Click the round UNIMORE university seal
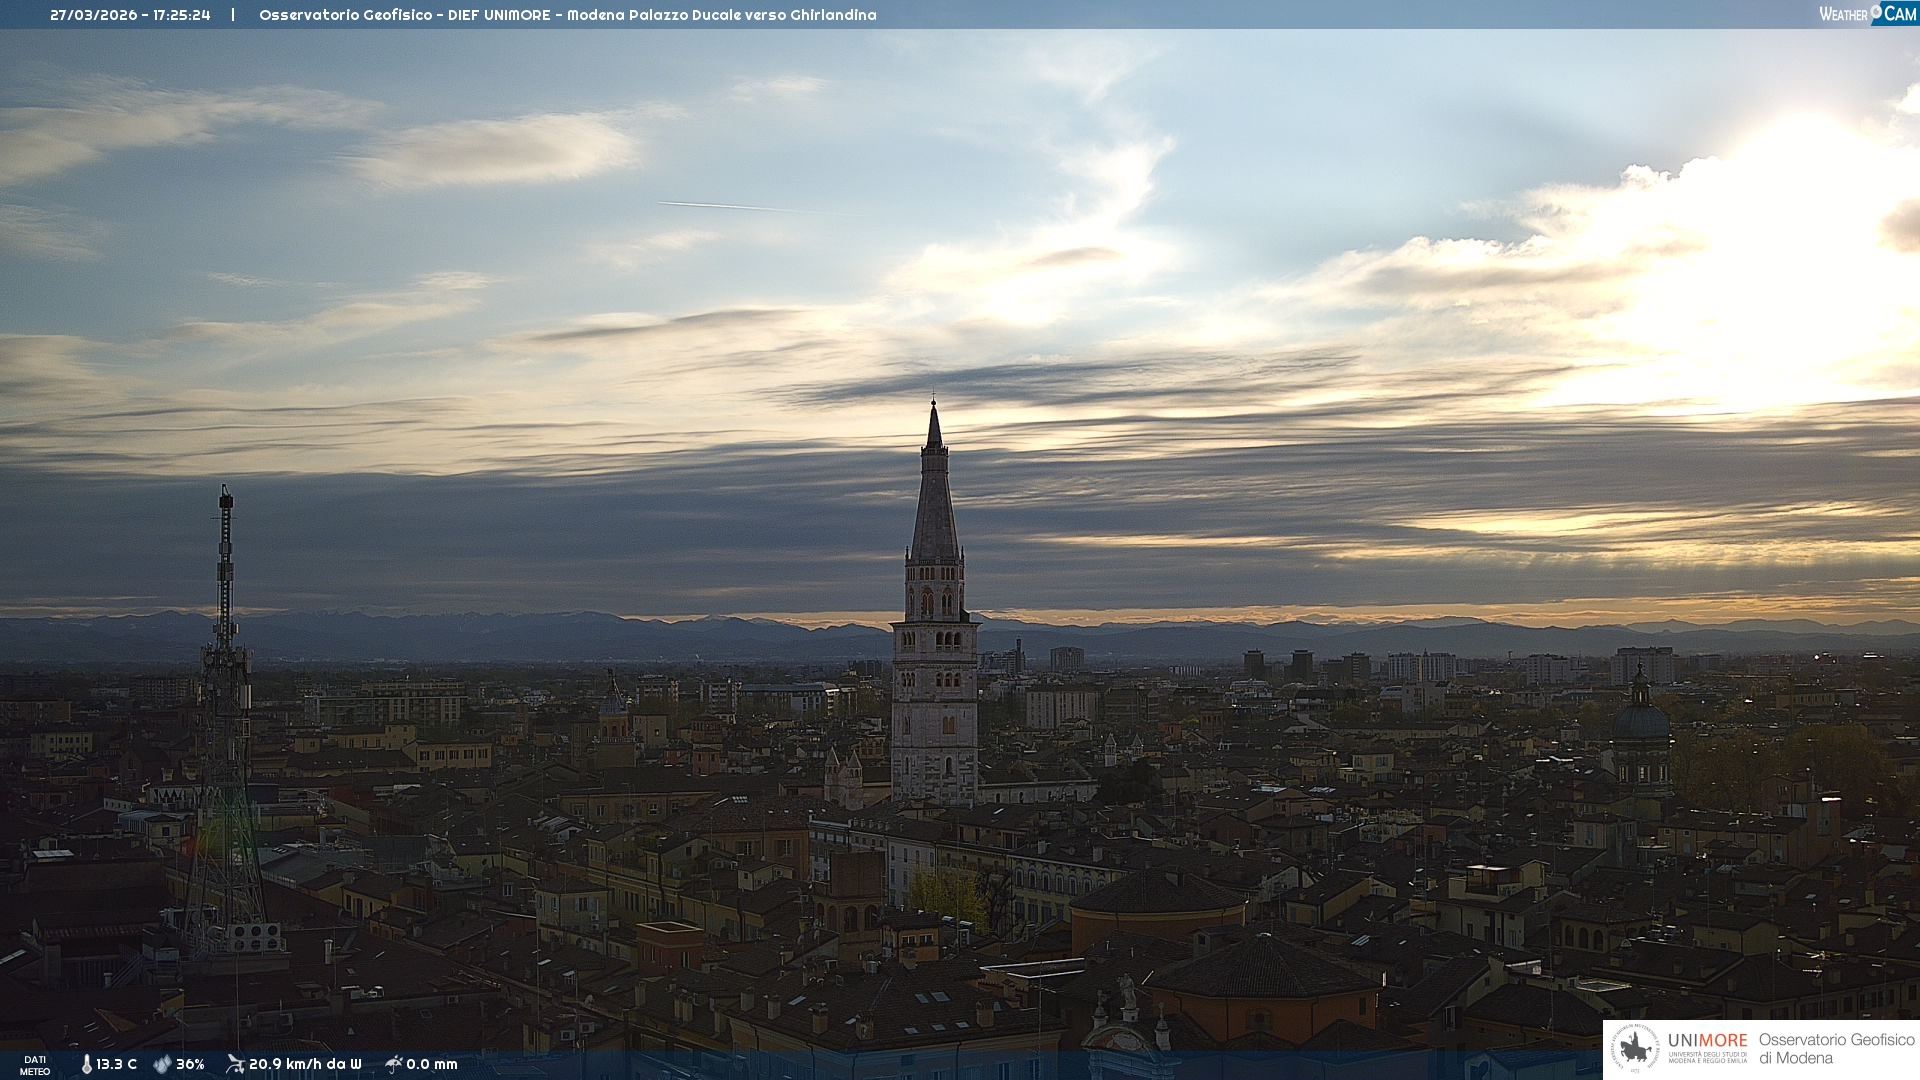Image resolution: width=1920 pixels, height=1080 pixels. tap(1635, 1049)
